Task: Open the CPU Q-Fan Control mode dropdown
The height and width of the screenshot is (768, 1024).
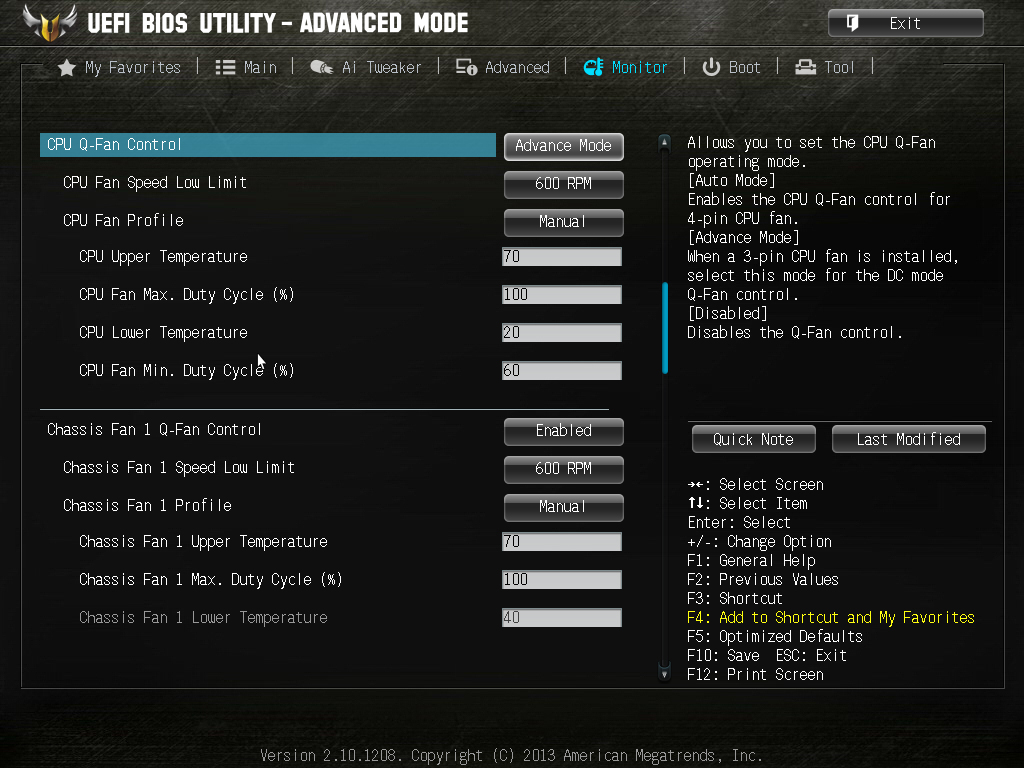Action: coord(564,146)
